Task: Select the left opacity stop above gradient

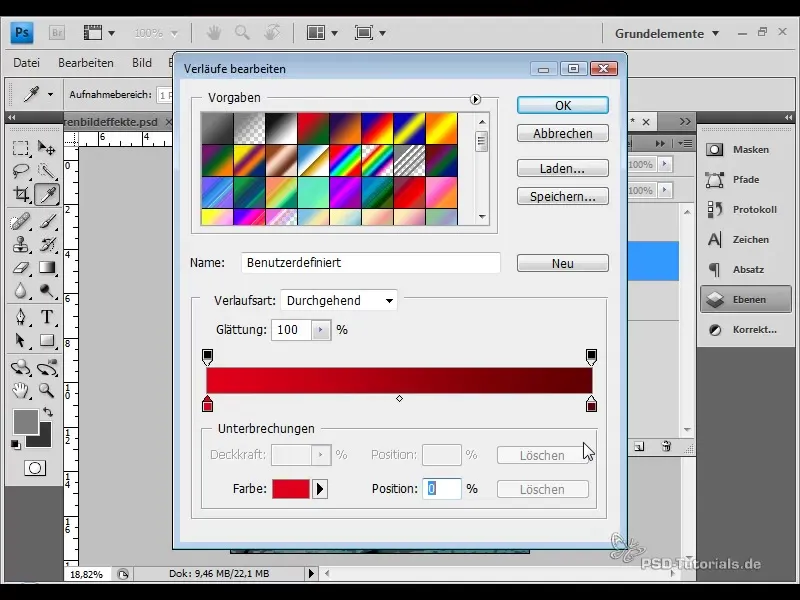Action: point(207,357)
